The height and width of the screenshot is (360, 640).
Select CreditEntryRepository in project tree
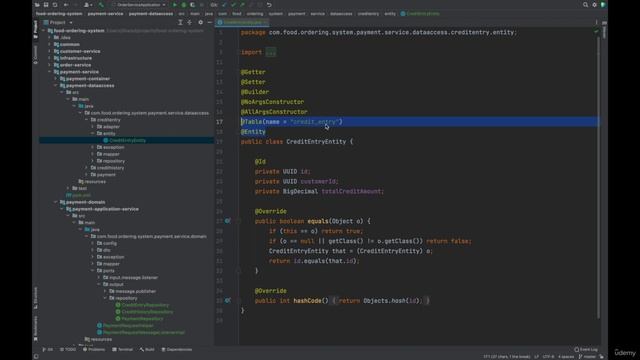[x=145, y=305]
